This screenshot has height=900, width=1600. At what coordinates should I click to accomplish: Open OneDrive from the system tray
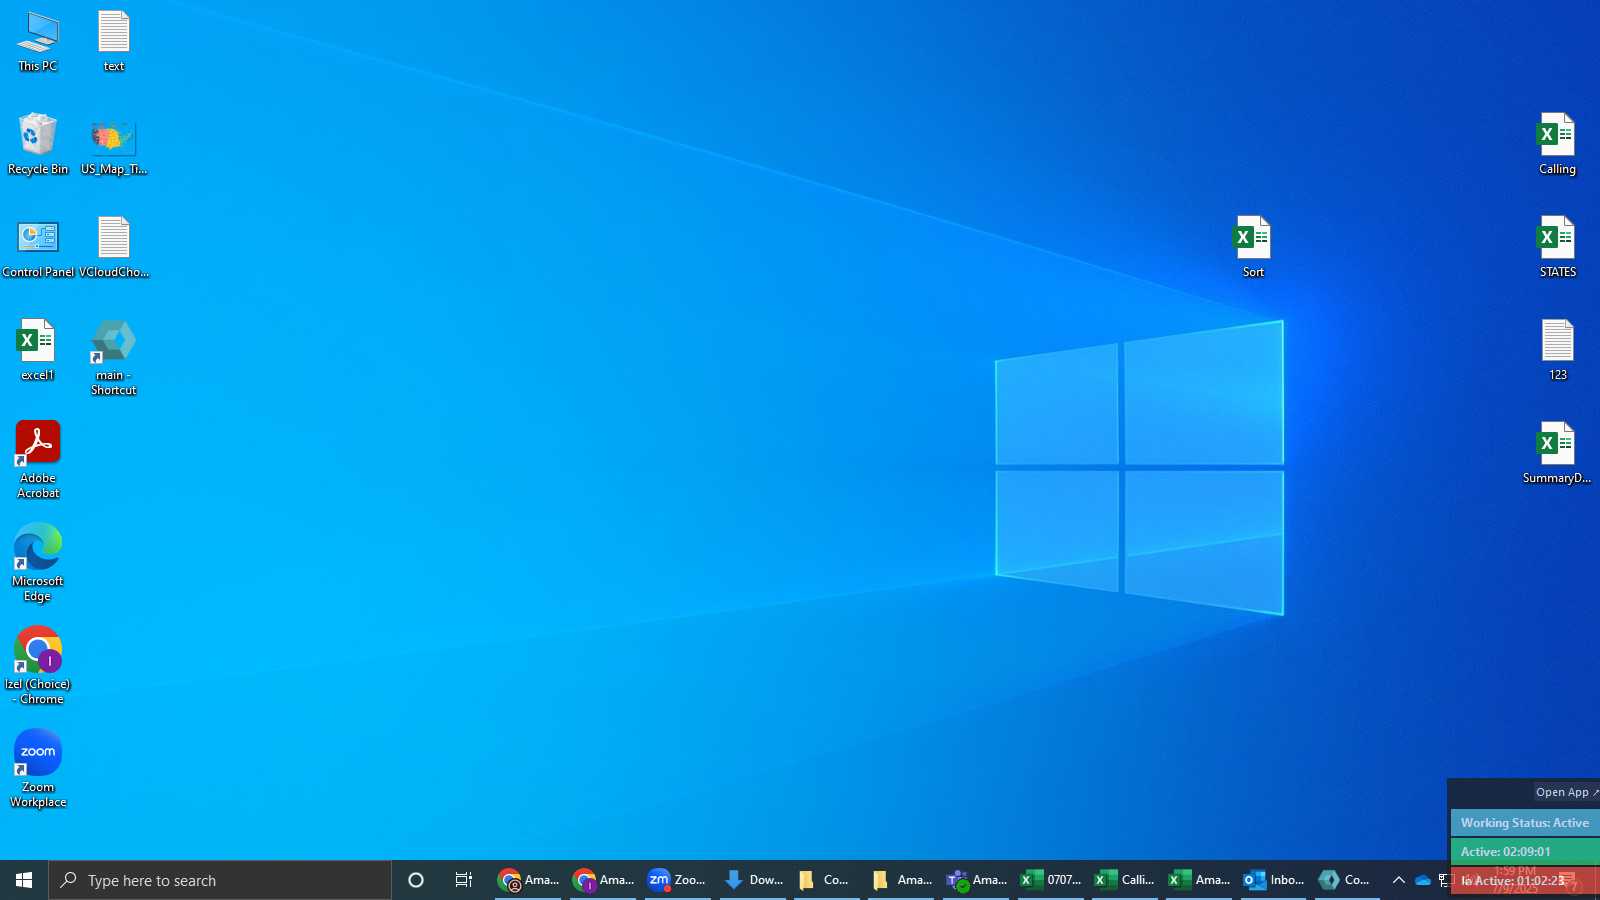coord(1422,880)
